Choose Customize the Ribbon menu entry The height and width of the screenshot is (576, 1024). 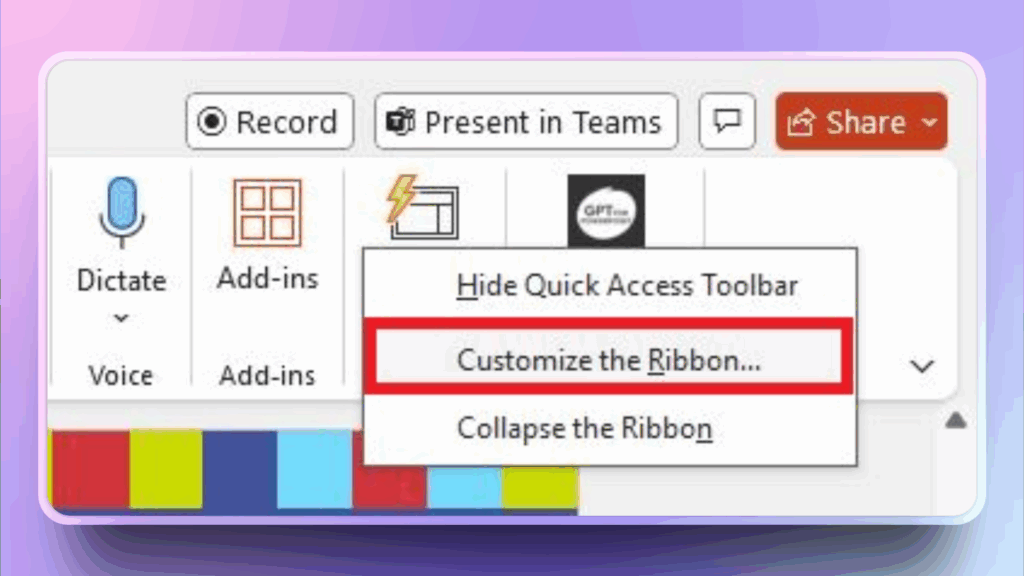pyautogui.click(x=609, y=359)
